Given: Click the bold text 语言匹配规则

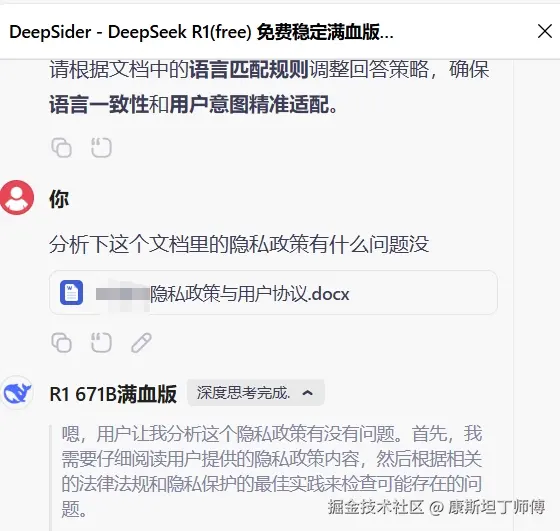Looking at the screenshot, I should pyautogui.click(x=249, y=69).
